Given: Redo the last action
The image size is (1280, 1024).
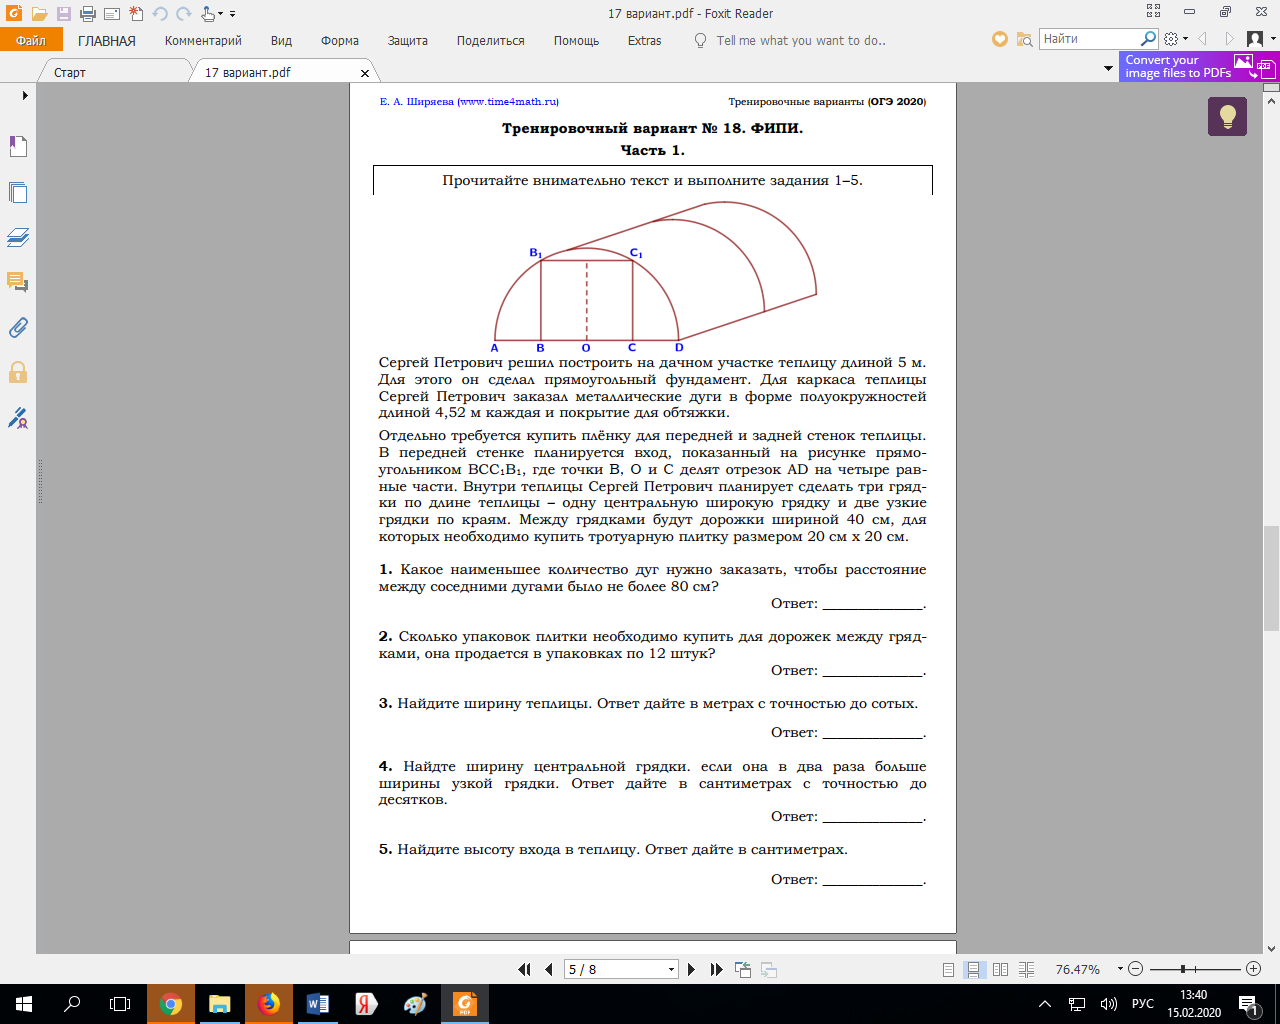Looking at the screenshot, I should pyautogui.click(x=183, y=14).
